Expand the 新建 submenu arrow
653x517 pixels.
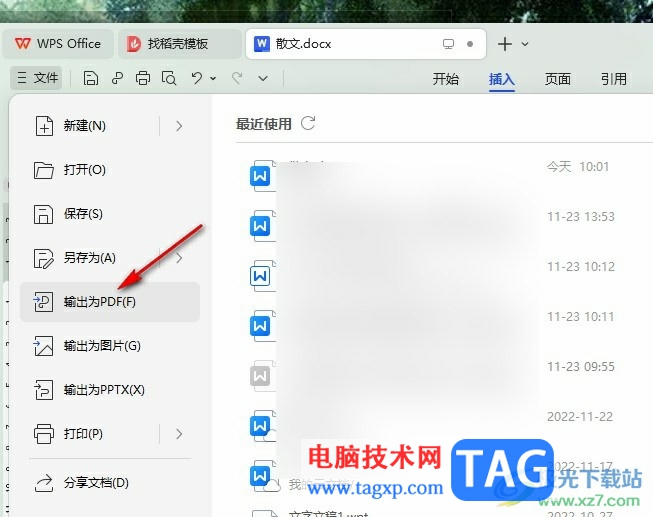pos(179,126)
